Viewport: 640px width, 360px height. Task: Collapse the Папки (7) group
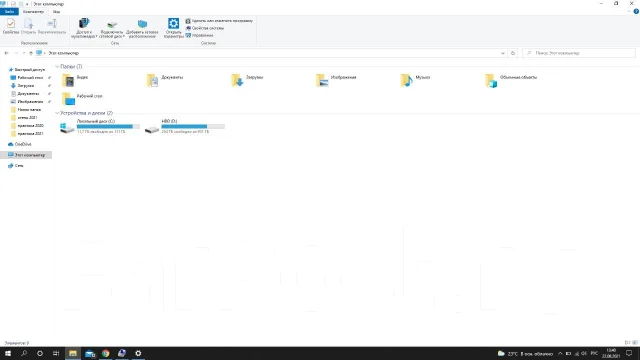(x=57, y=67)
